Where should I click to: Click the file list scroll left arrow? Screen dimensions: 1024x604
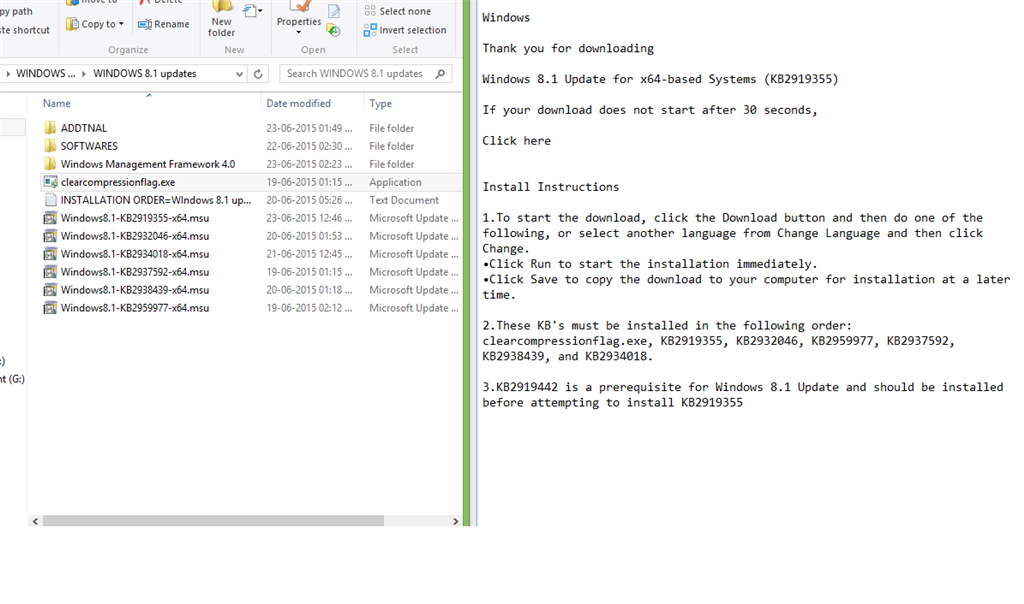[x=35, y=521]
